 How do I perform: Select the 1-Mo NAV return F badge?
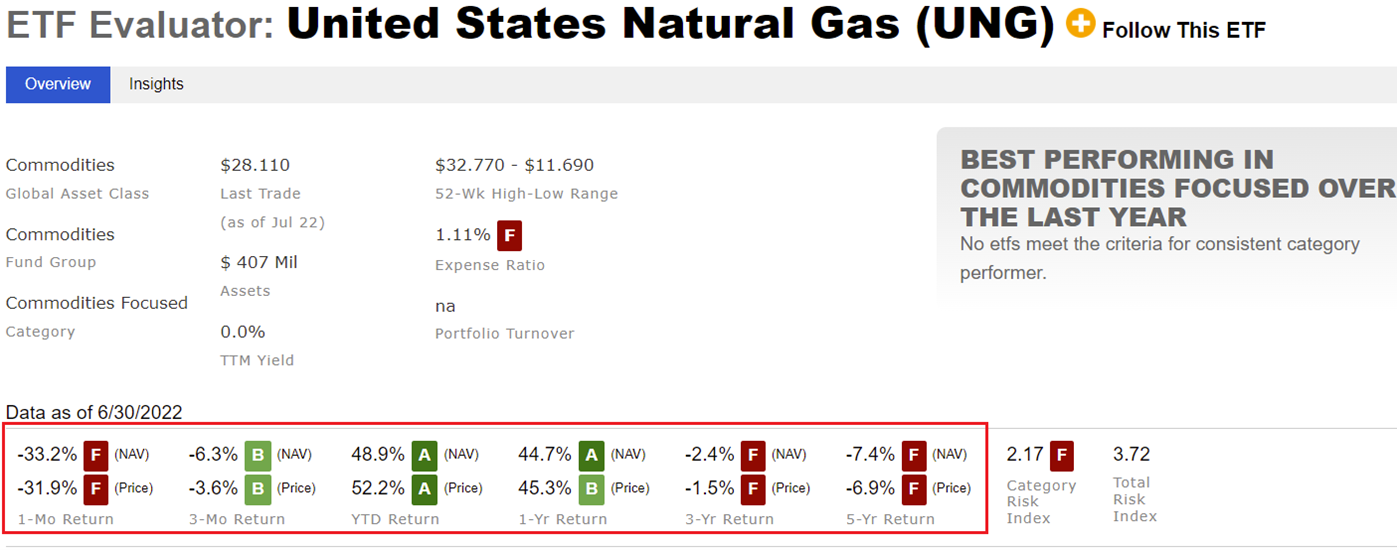click(x=96, y=455)
